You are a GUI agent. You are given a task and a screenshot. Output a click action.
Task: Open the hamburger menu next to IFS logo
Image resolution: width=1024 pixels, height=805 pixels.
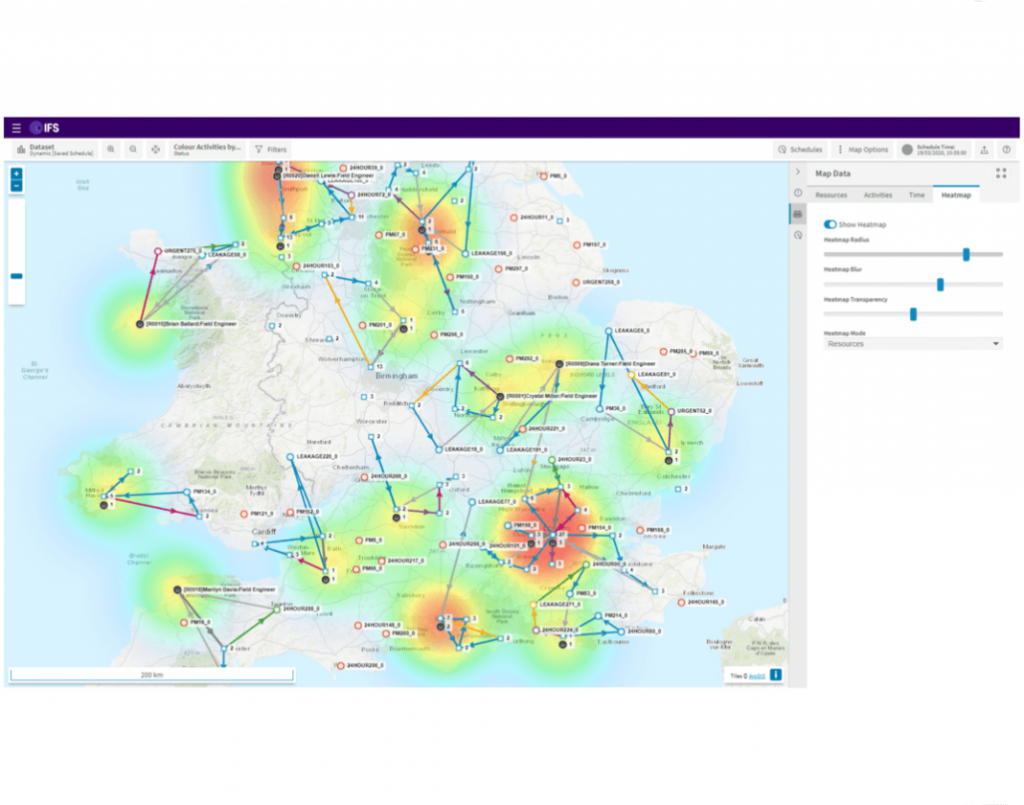point(16,128)
